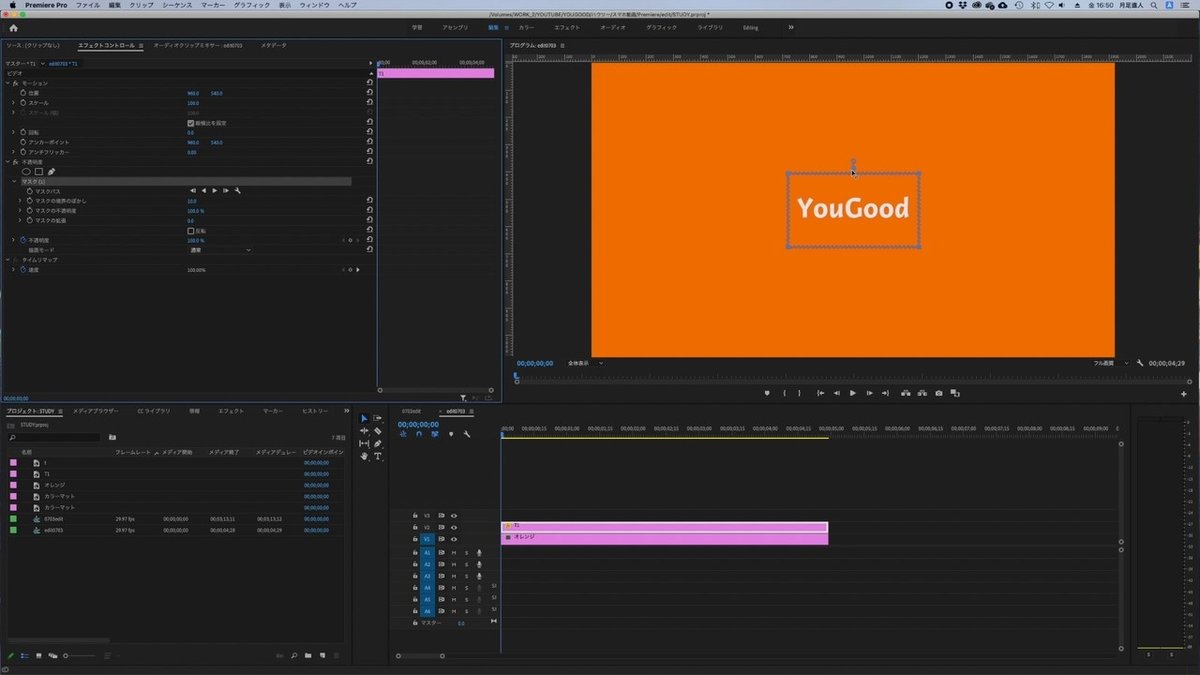Select the Selection arrow tool
This screenshot has height=675, width=1200.
pos(364,418)
